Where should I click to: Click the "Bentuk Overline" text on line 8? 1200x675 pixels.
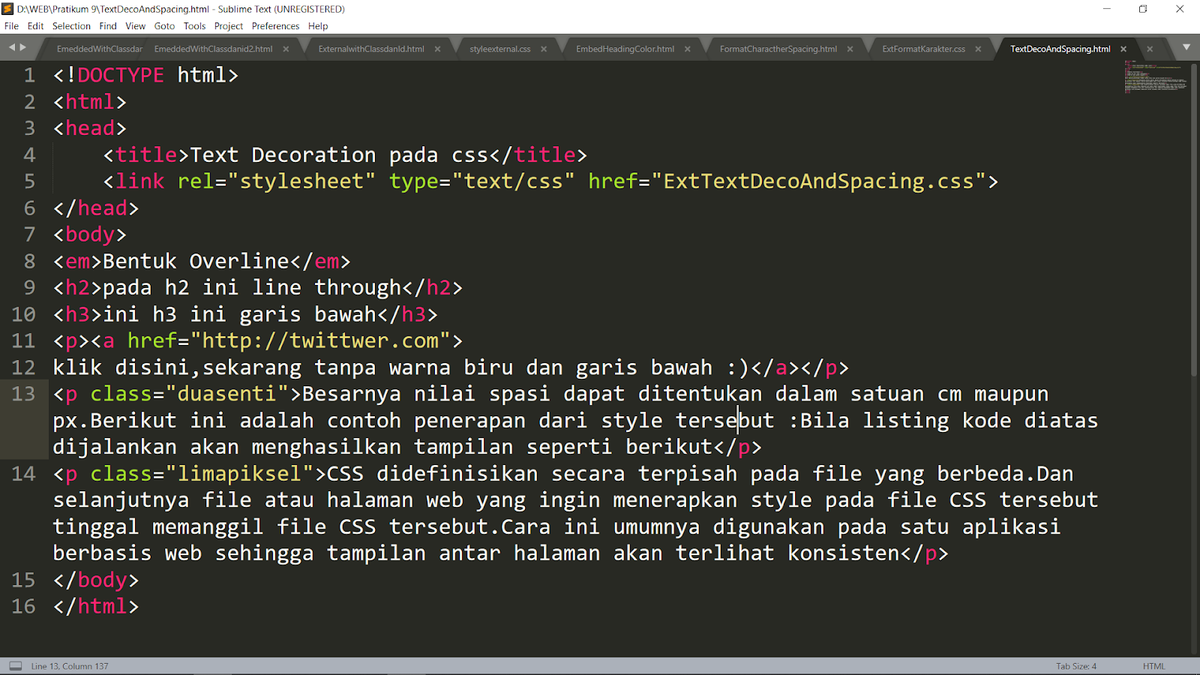point(196,261)
